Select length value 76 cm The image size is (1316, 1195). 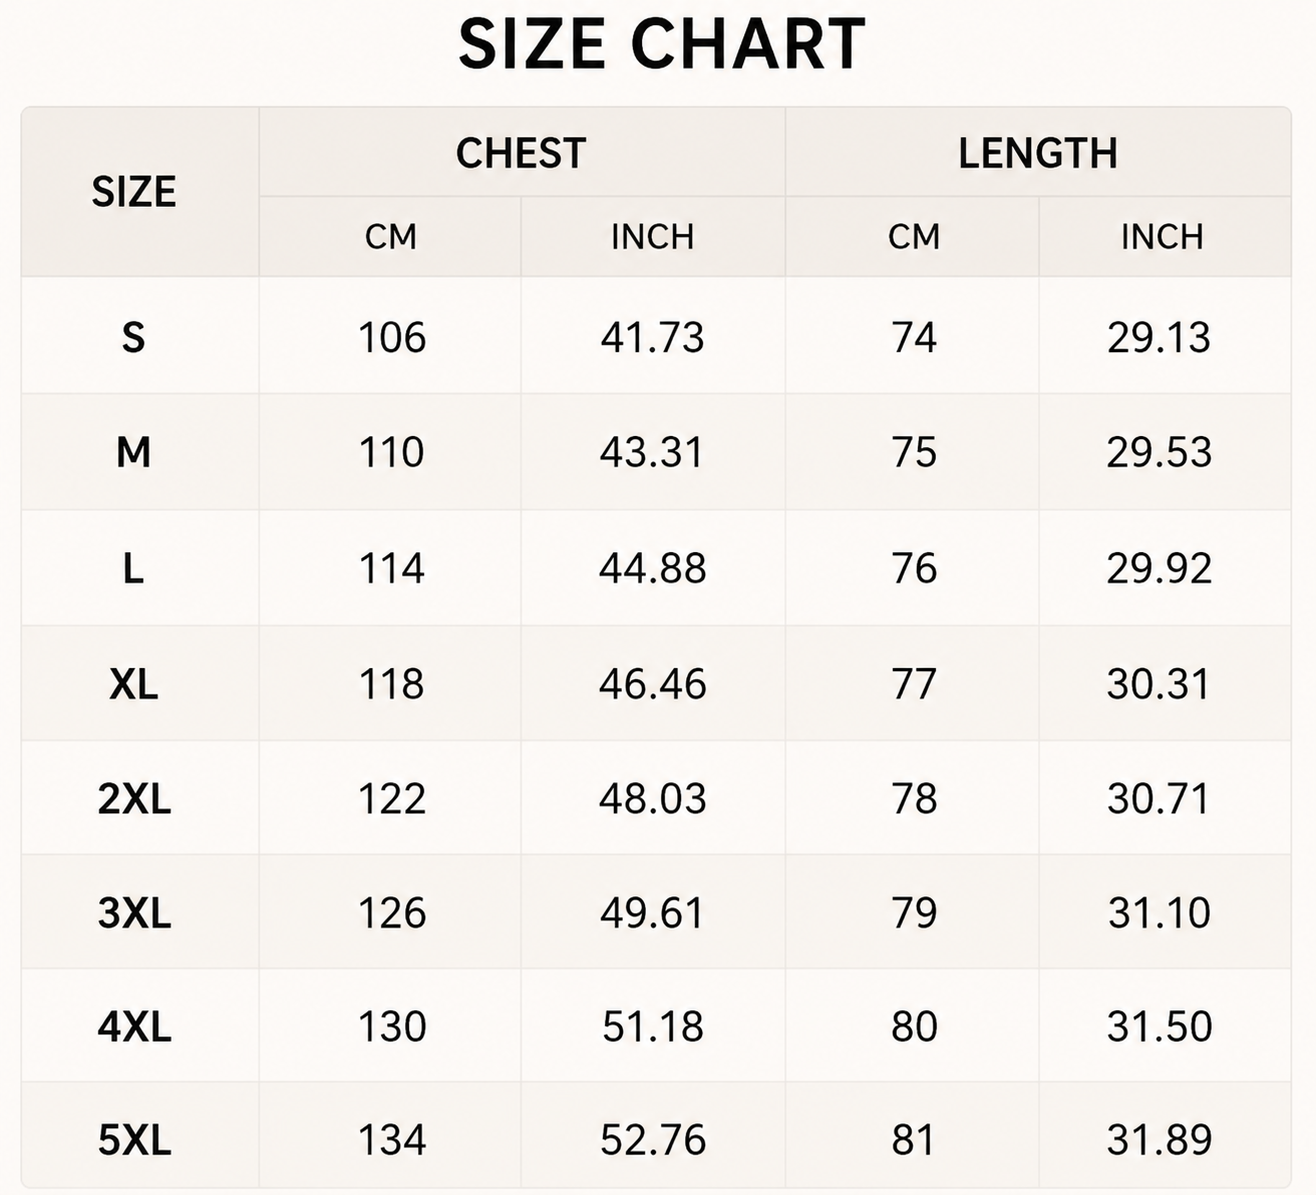[914, 568]
